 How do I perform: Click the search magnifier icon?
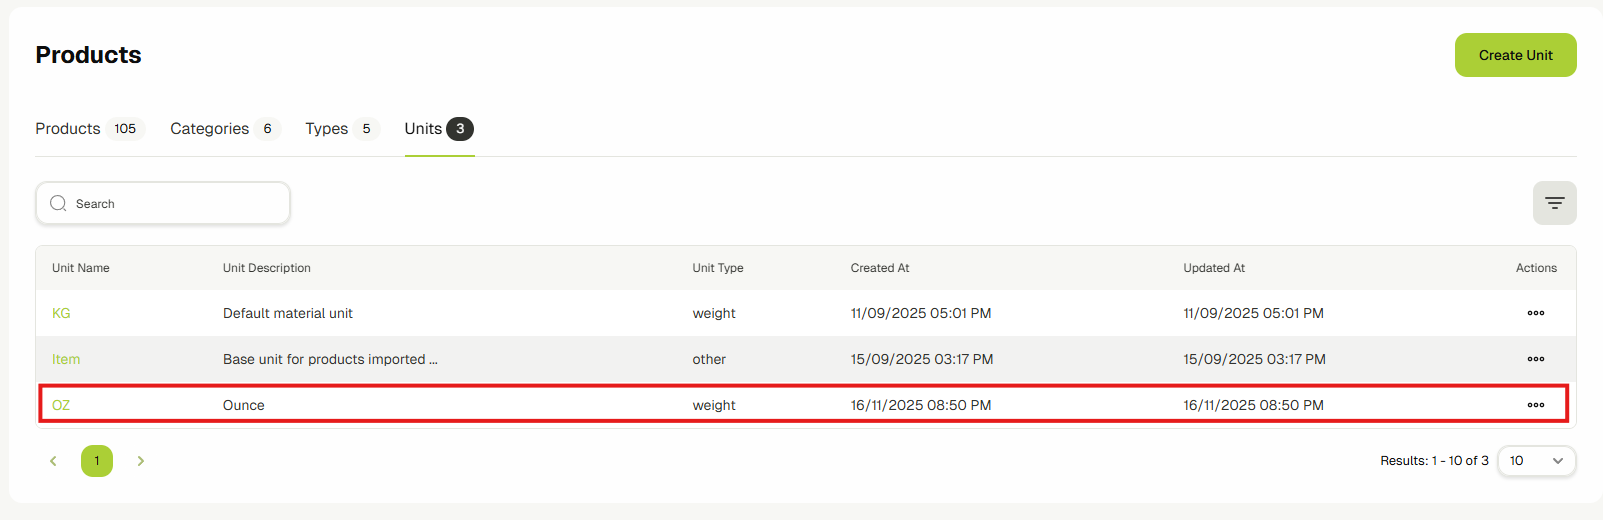click(x=58, y=203)
